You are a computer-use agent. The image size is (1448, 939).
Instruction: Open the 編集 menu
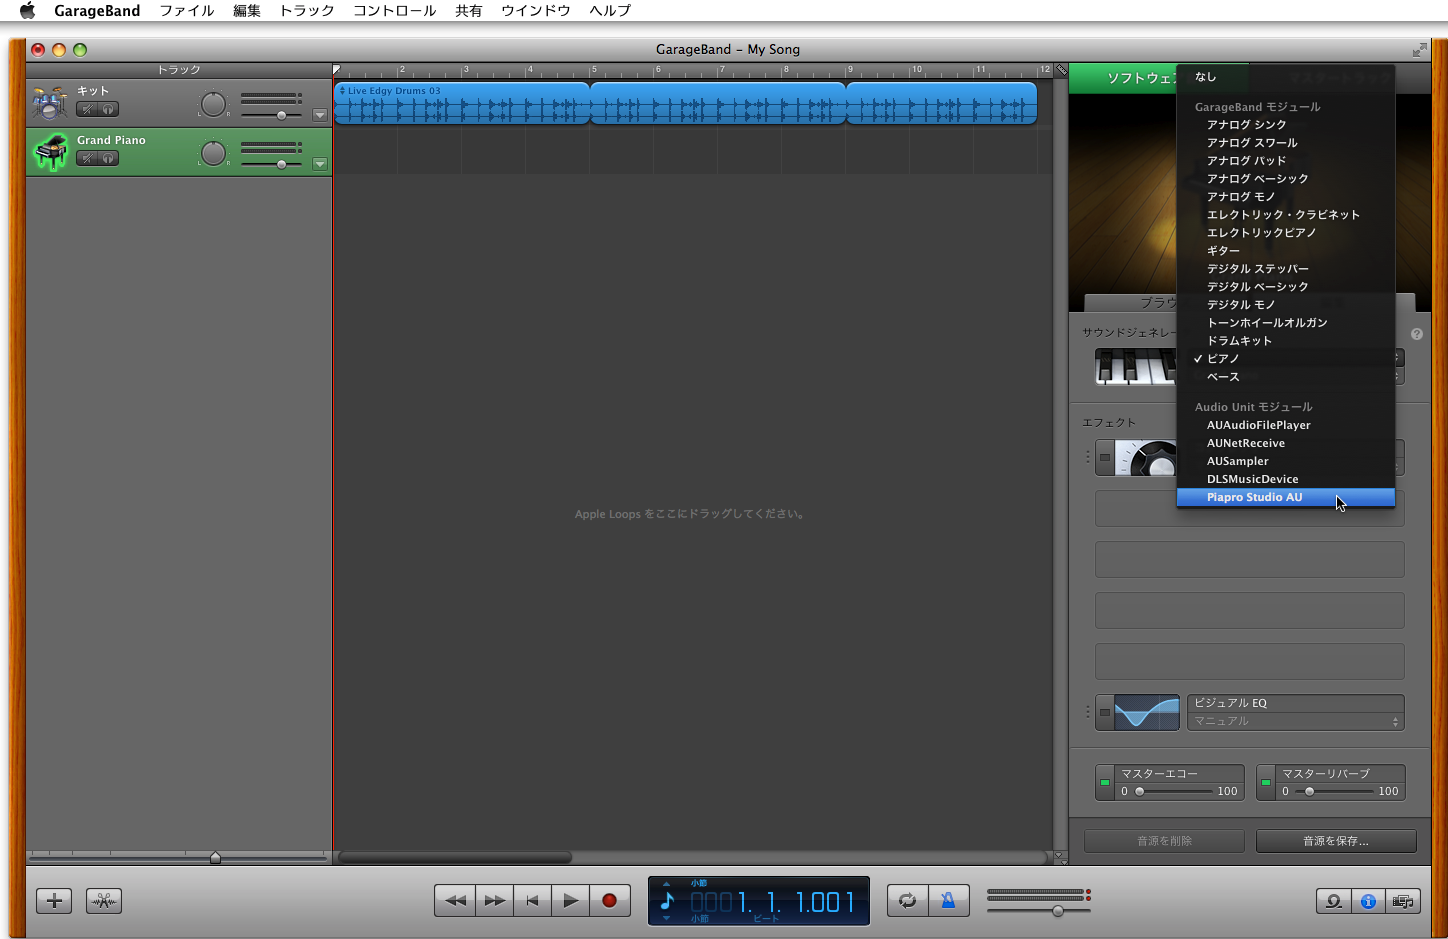coord(247,11)
